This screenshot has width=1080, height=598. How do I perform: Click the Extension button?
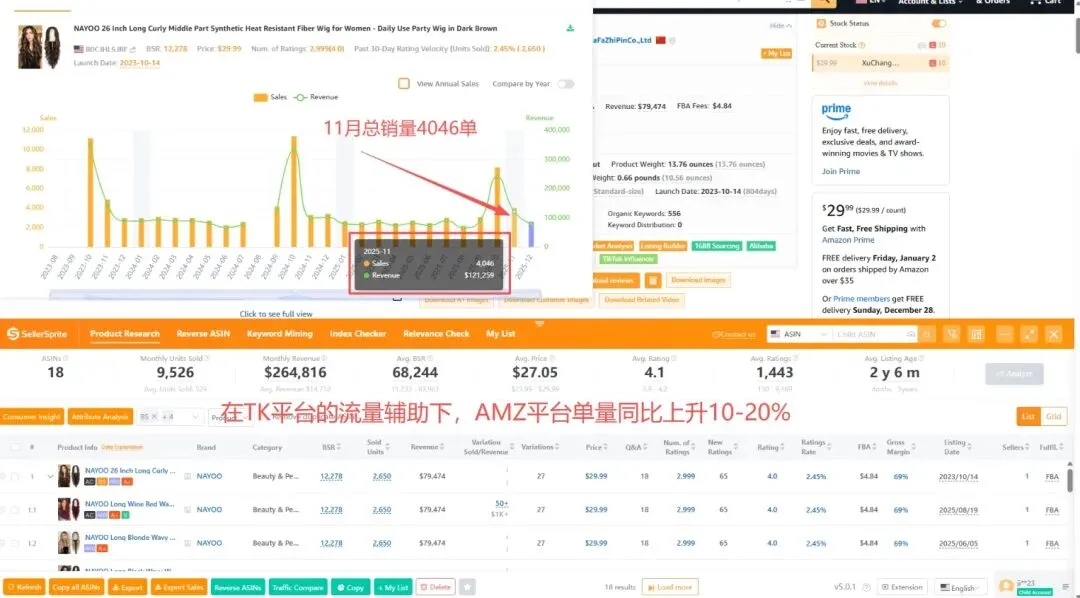pyautogui.click(x=902, y=588)
